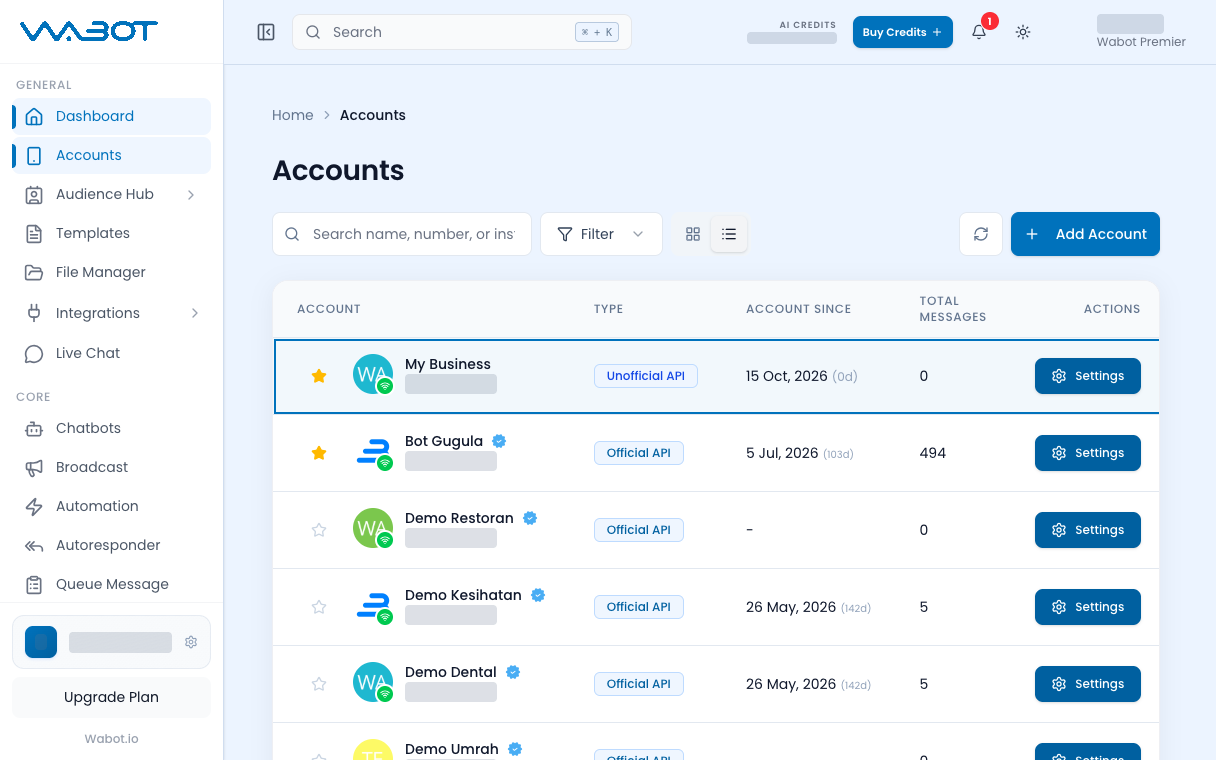Click Add Account button
1216x760 pixels.
(x=1085, y=234)
